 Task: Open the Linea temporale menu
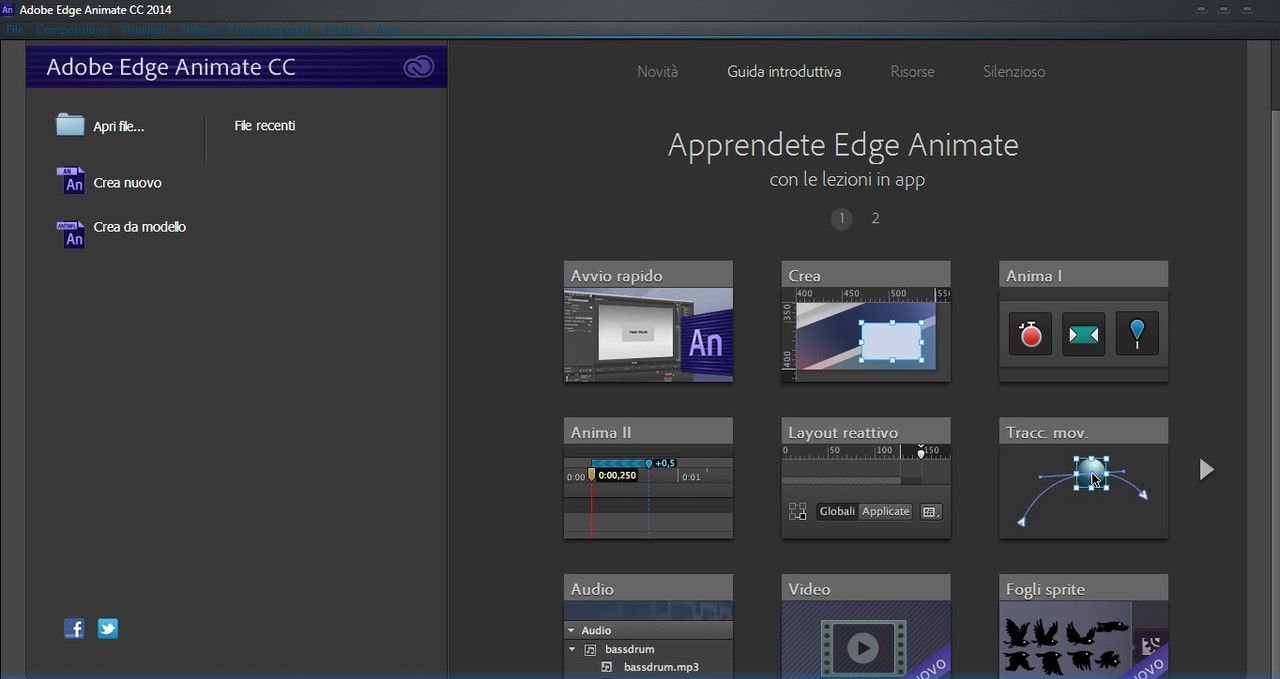(270, 29)
